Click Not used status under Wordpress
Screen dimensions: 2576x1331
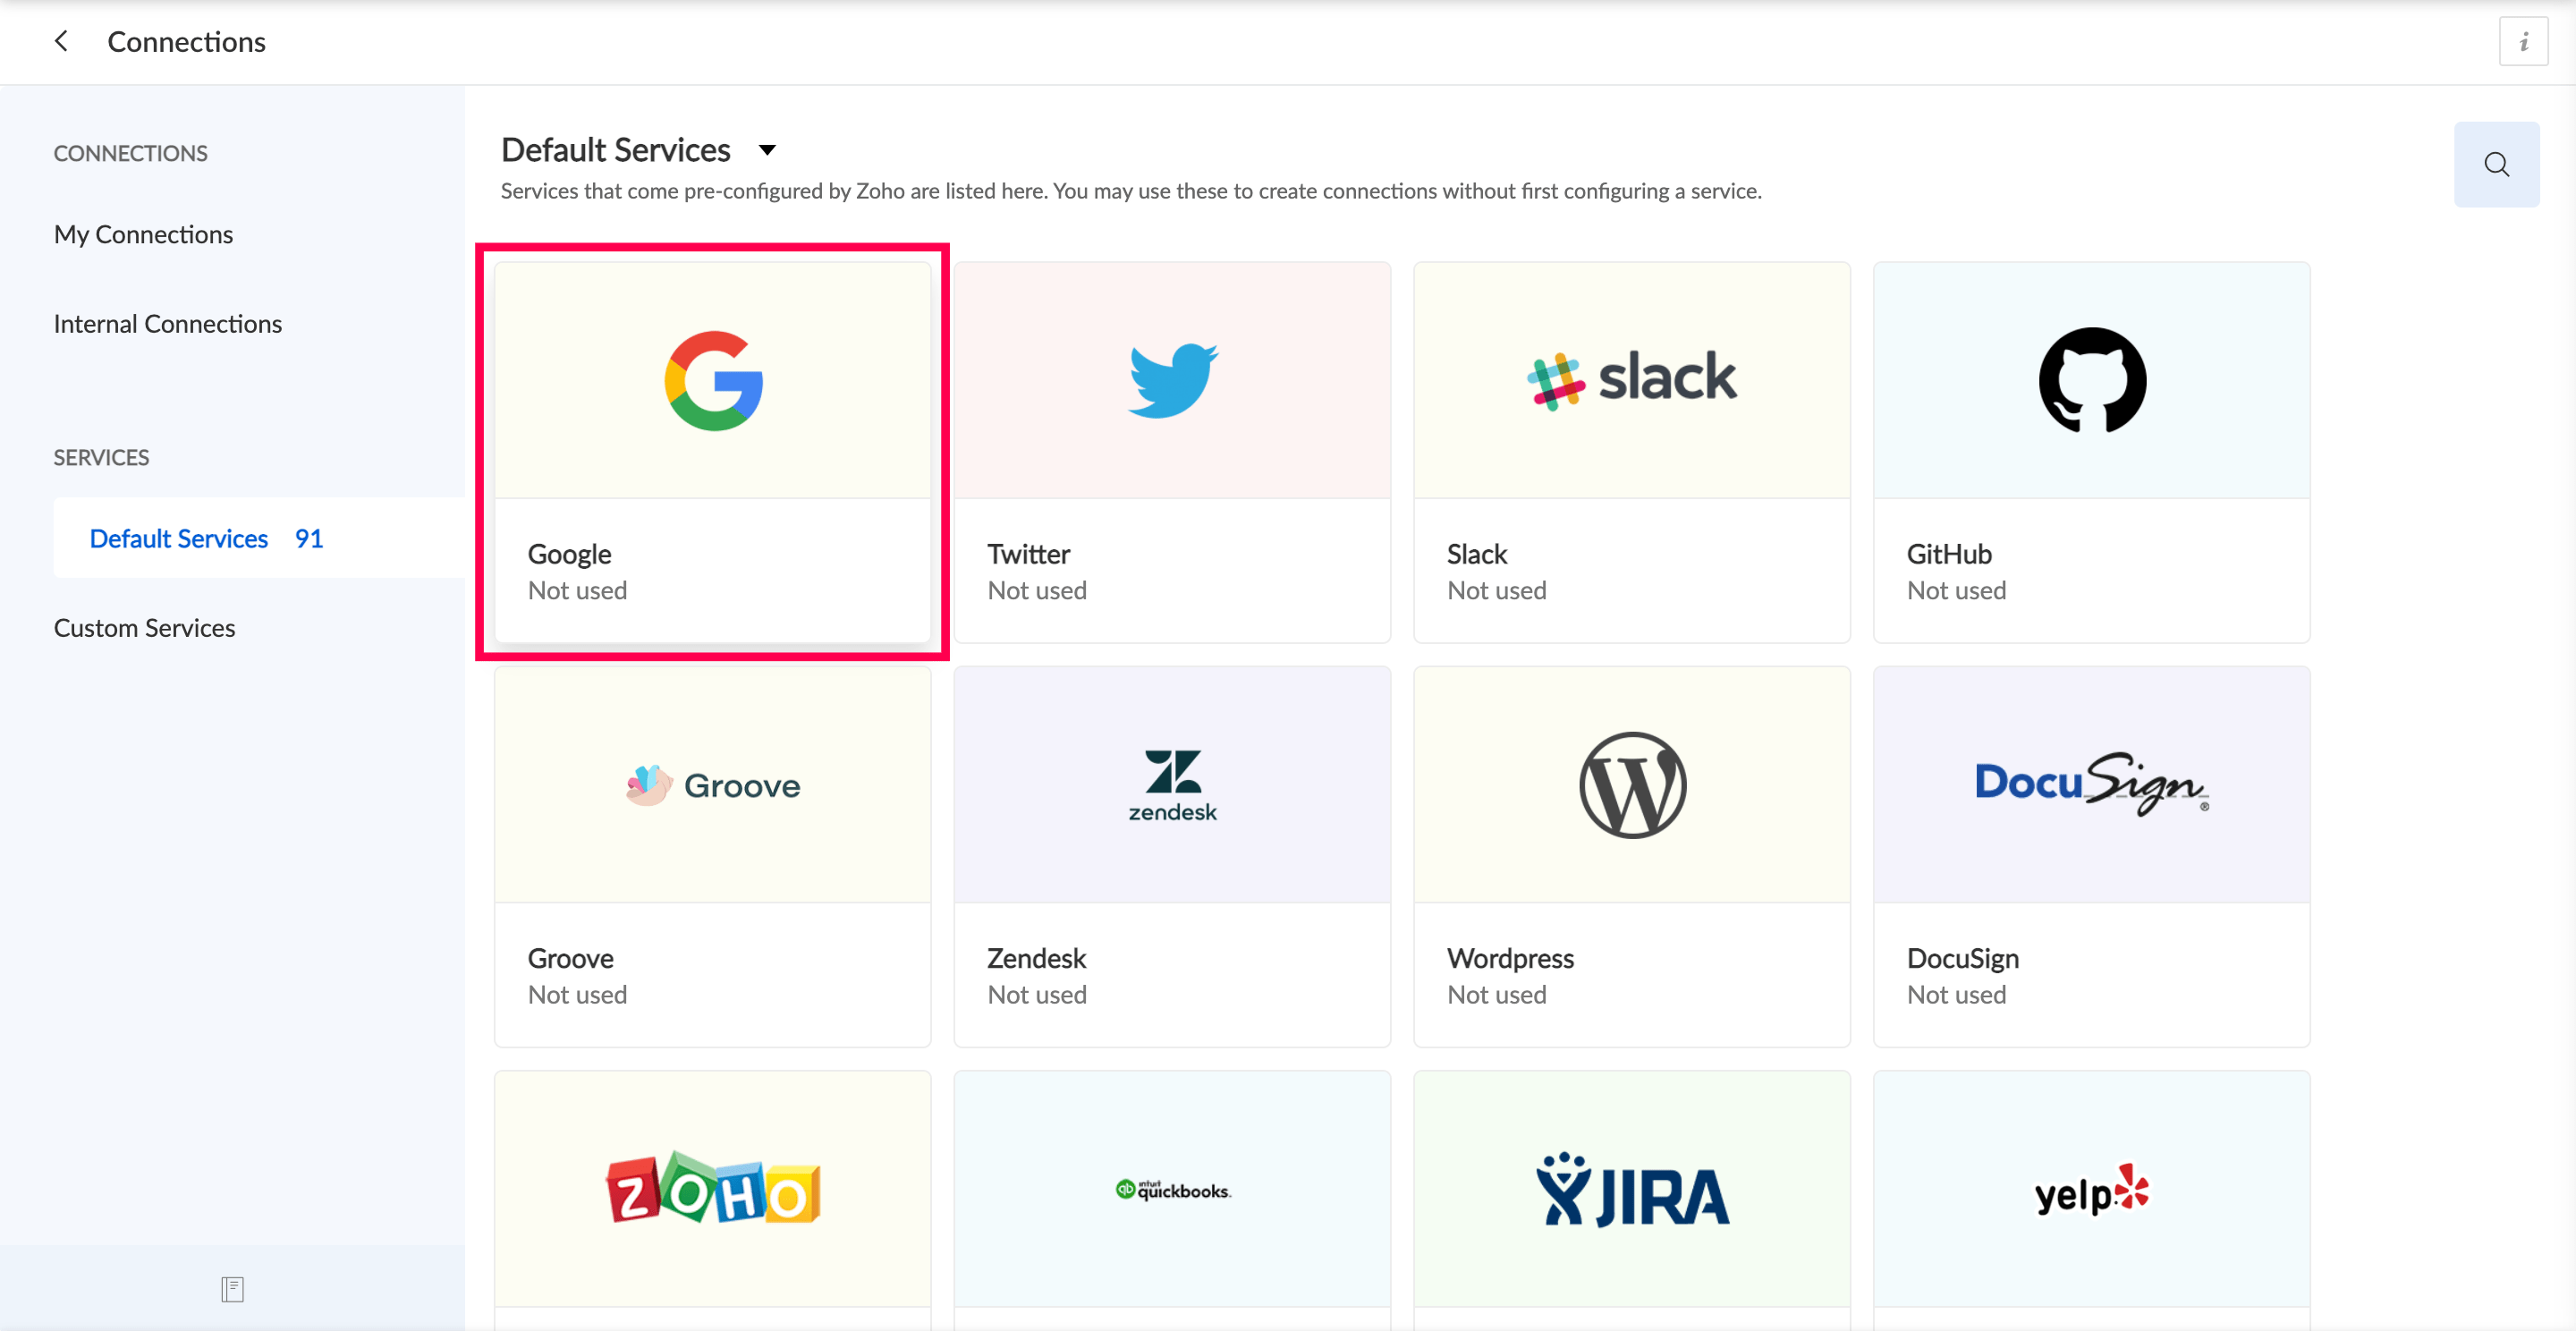tap(1496, 994)
